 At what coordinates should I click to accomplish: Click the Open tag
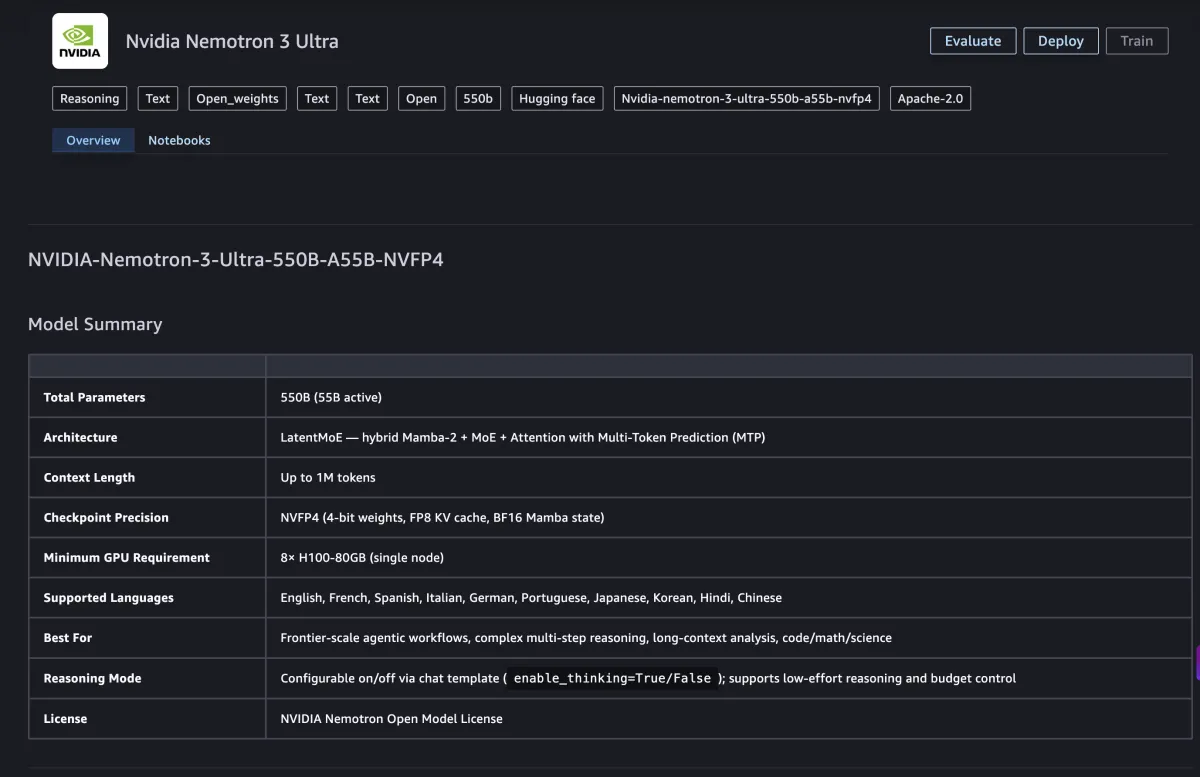[x=421, y=98]
